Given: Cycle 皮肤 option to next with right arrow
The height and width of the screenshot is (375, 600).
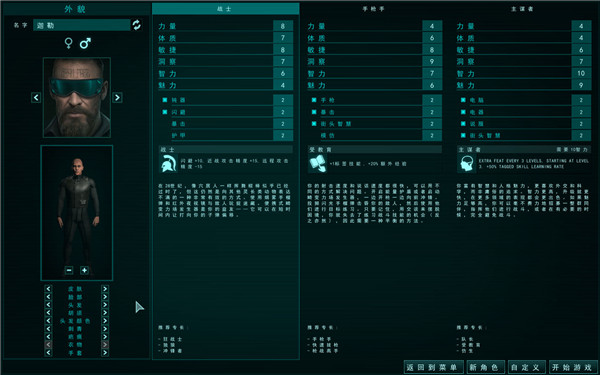Looking at the screenshot, I should point(105,289).
